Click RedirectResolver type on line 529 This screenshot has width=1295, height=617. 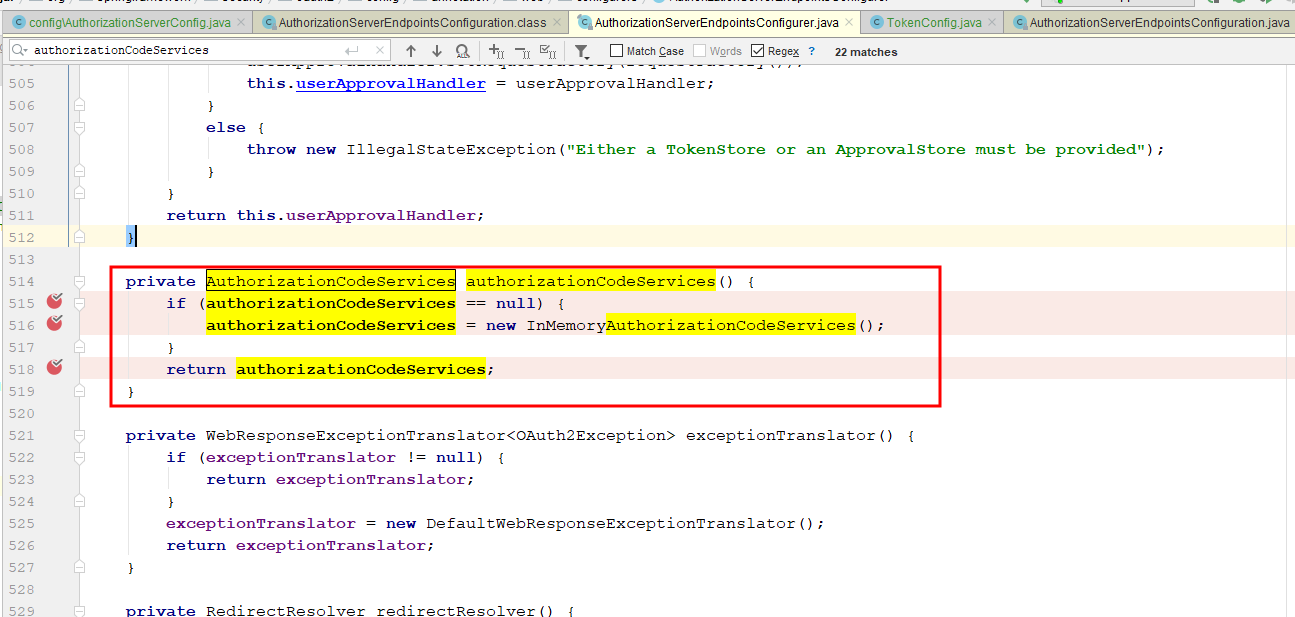click(x=286, y=611)
